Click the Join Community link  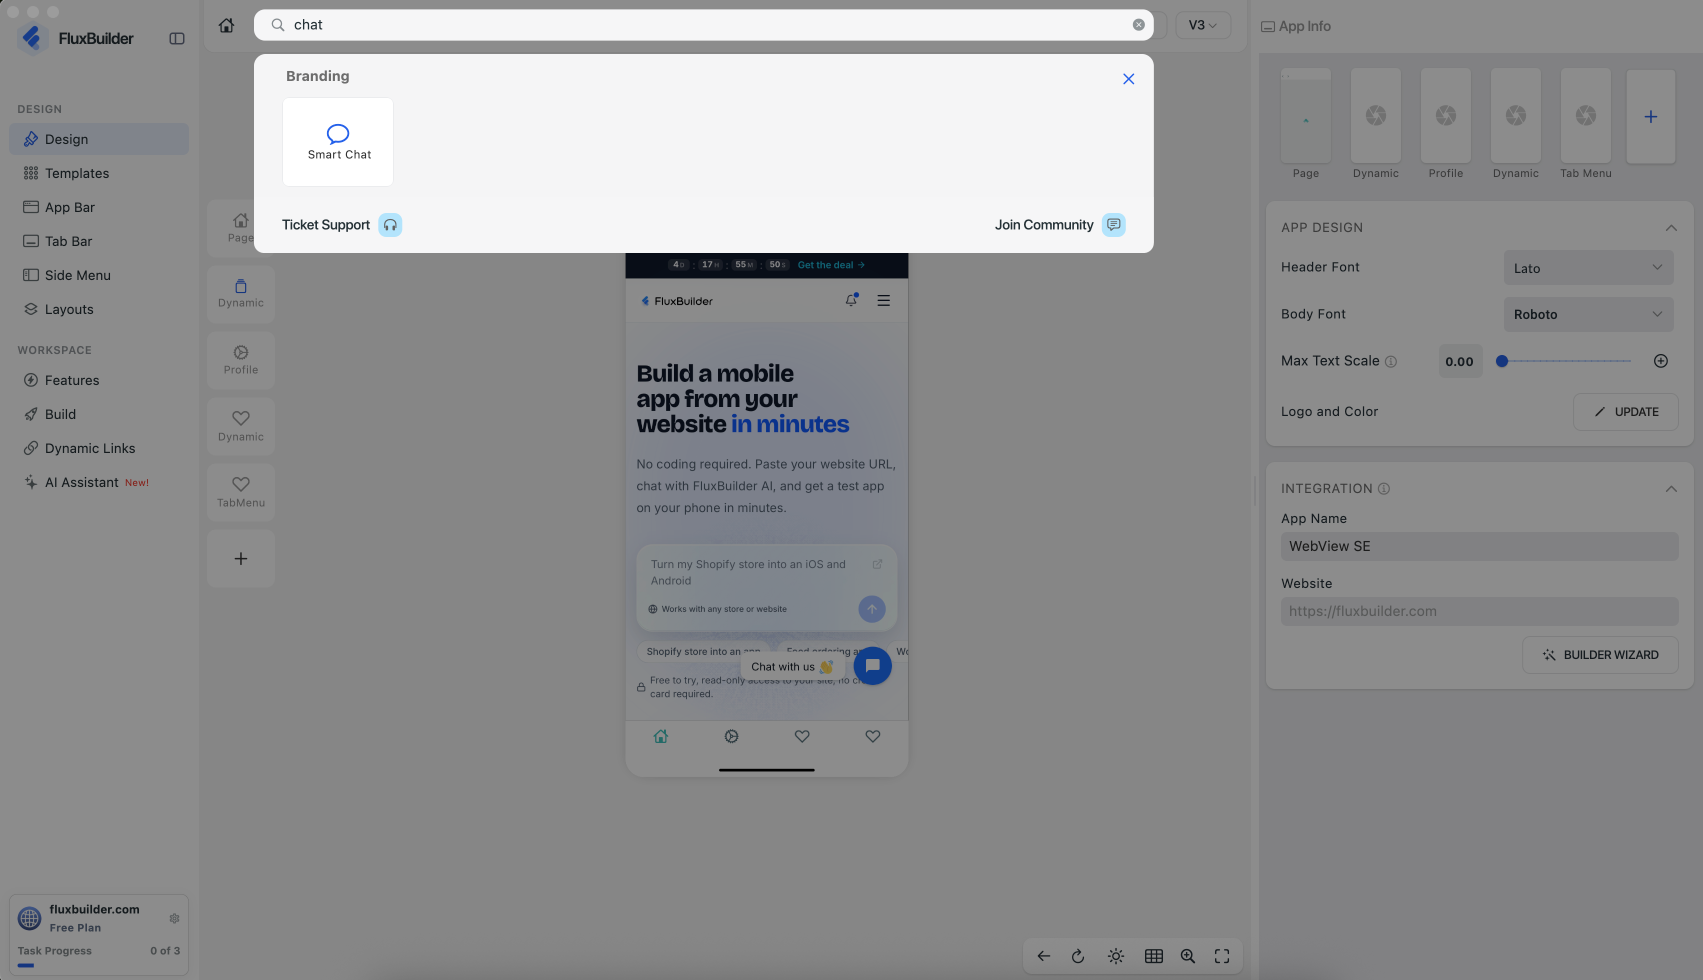[1060, 225]
